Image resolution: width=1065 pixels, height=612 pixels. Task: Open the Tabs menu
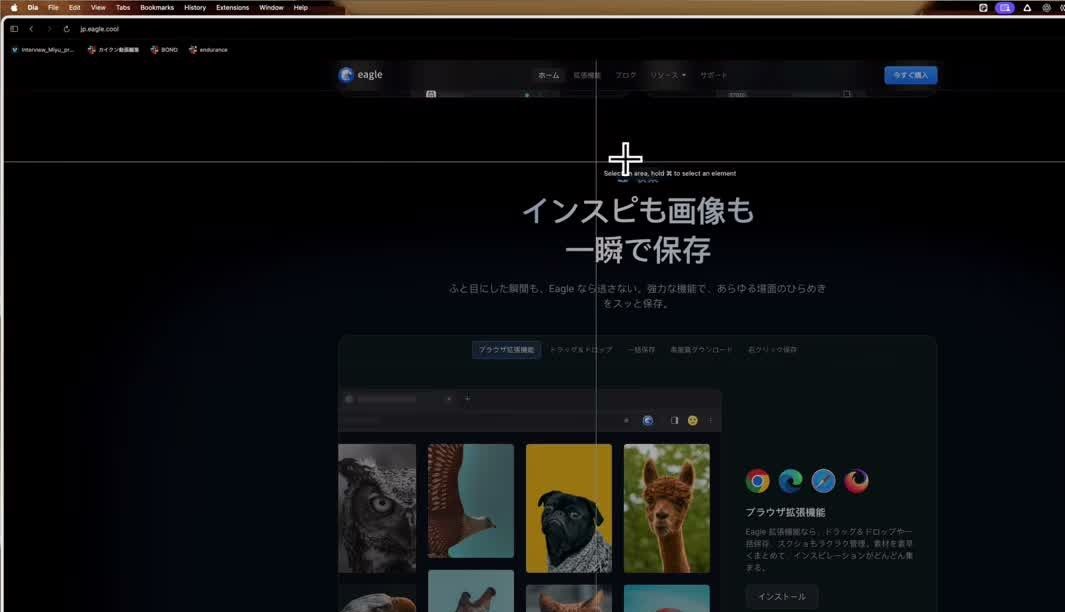[123, 7]
